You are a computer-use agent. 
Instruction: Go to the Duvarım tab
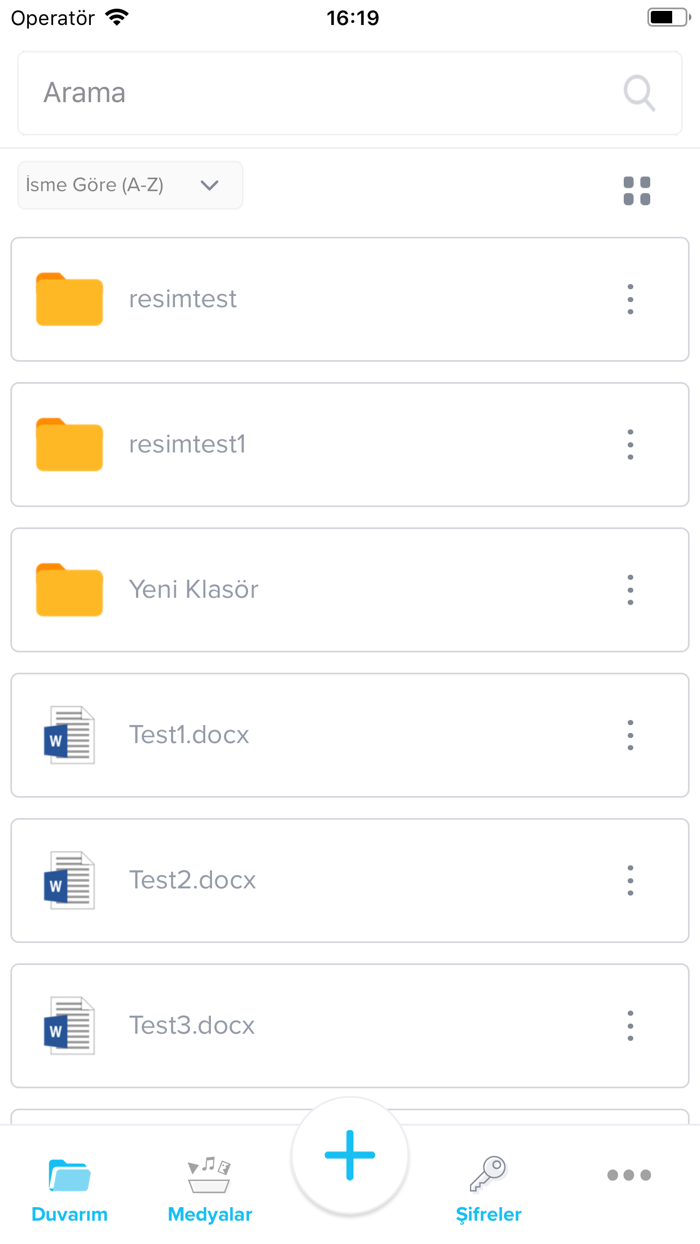[69, 1191]
